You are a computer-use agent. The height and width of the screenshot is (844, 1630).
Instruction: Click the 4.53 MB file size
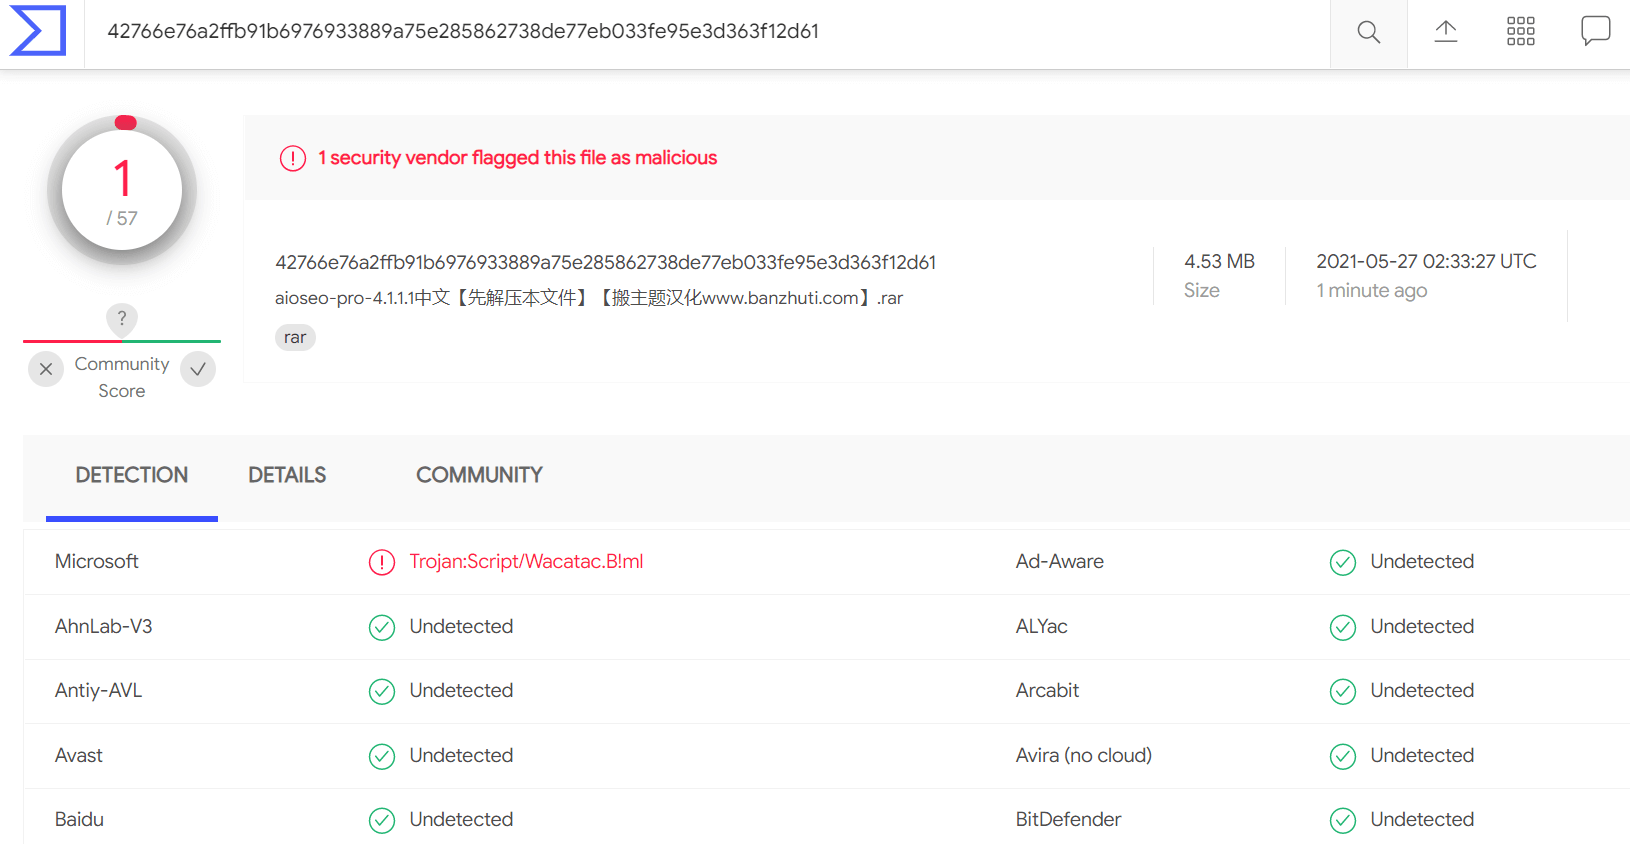[1219, 261]
